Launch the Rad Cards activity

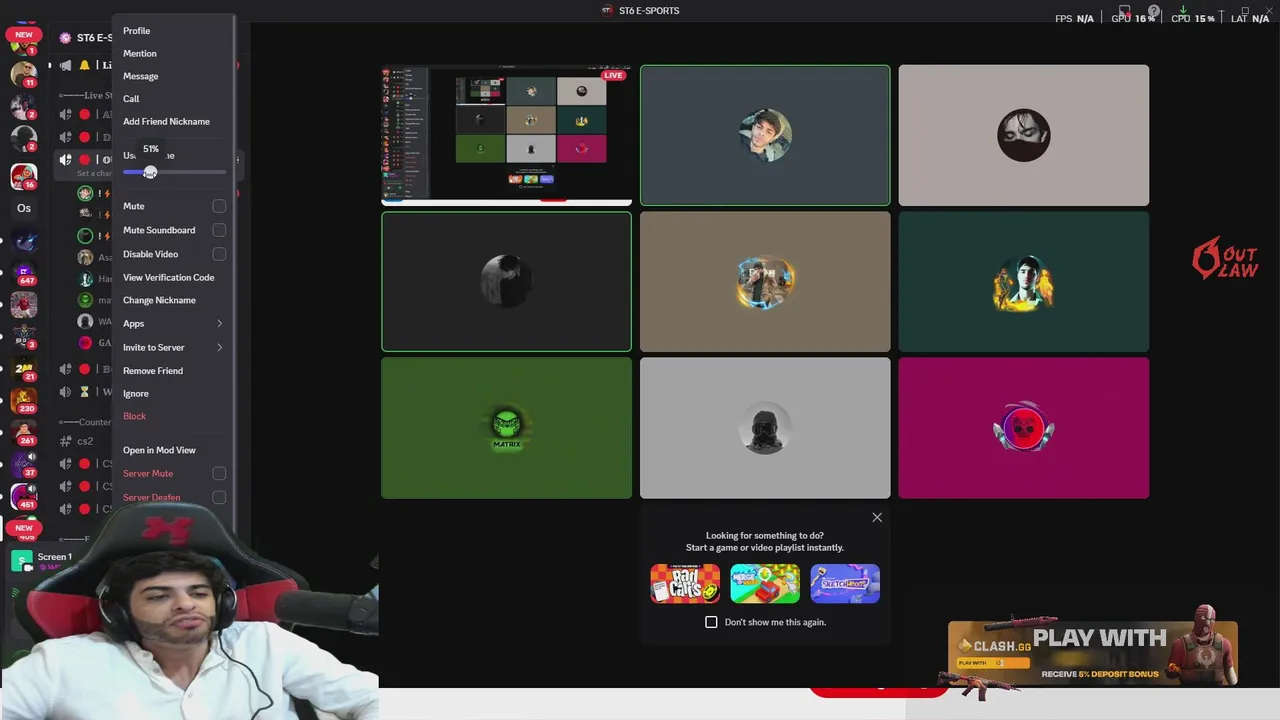click(x=685, y=584)
